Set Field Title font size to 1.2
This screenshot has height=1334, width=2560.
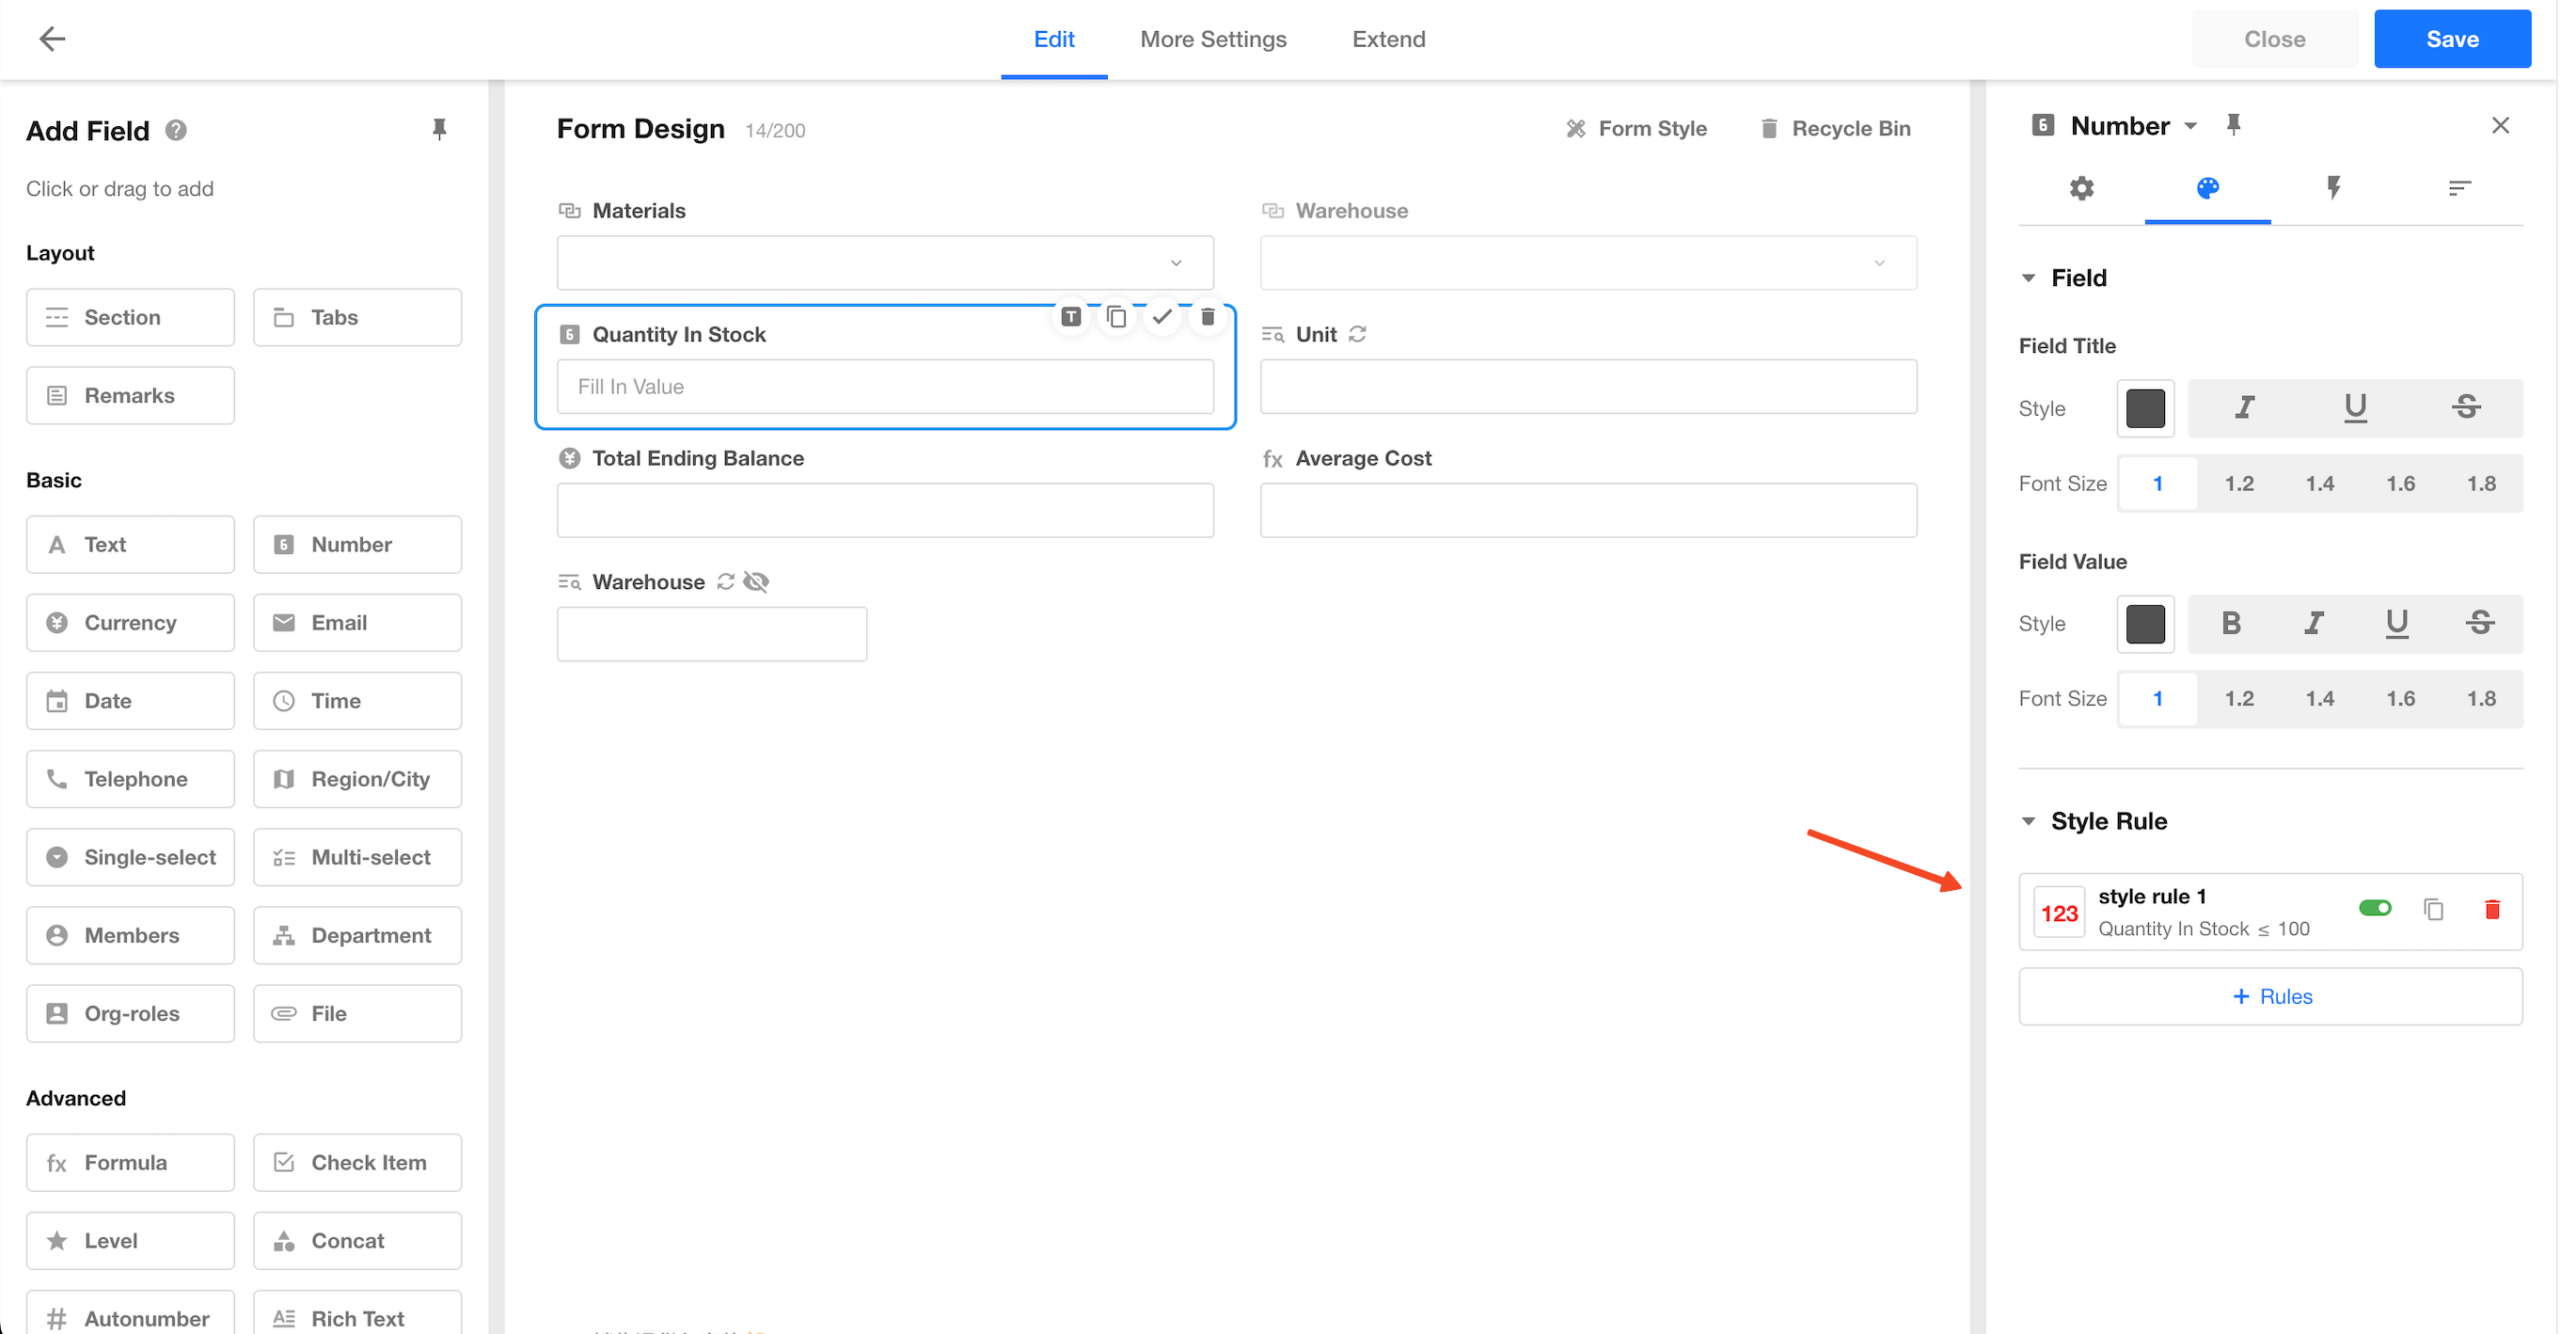tap(2238, 484)
